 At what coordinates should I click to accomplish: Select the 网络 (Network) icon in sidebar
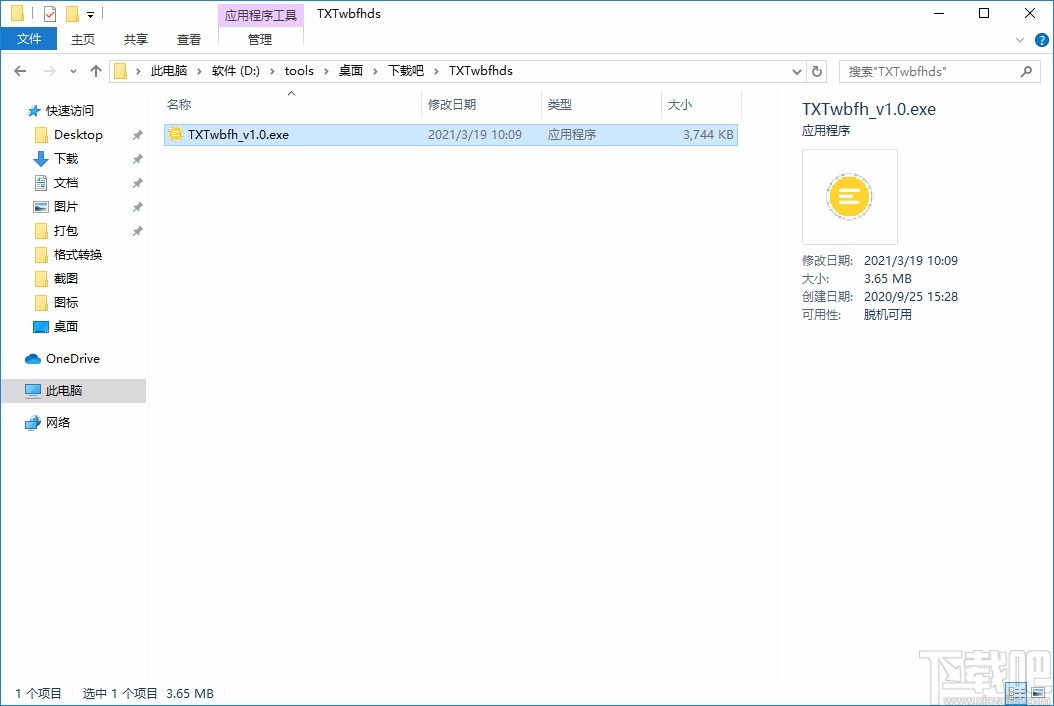(x=31, y=422)
